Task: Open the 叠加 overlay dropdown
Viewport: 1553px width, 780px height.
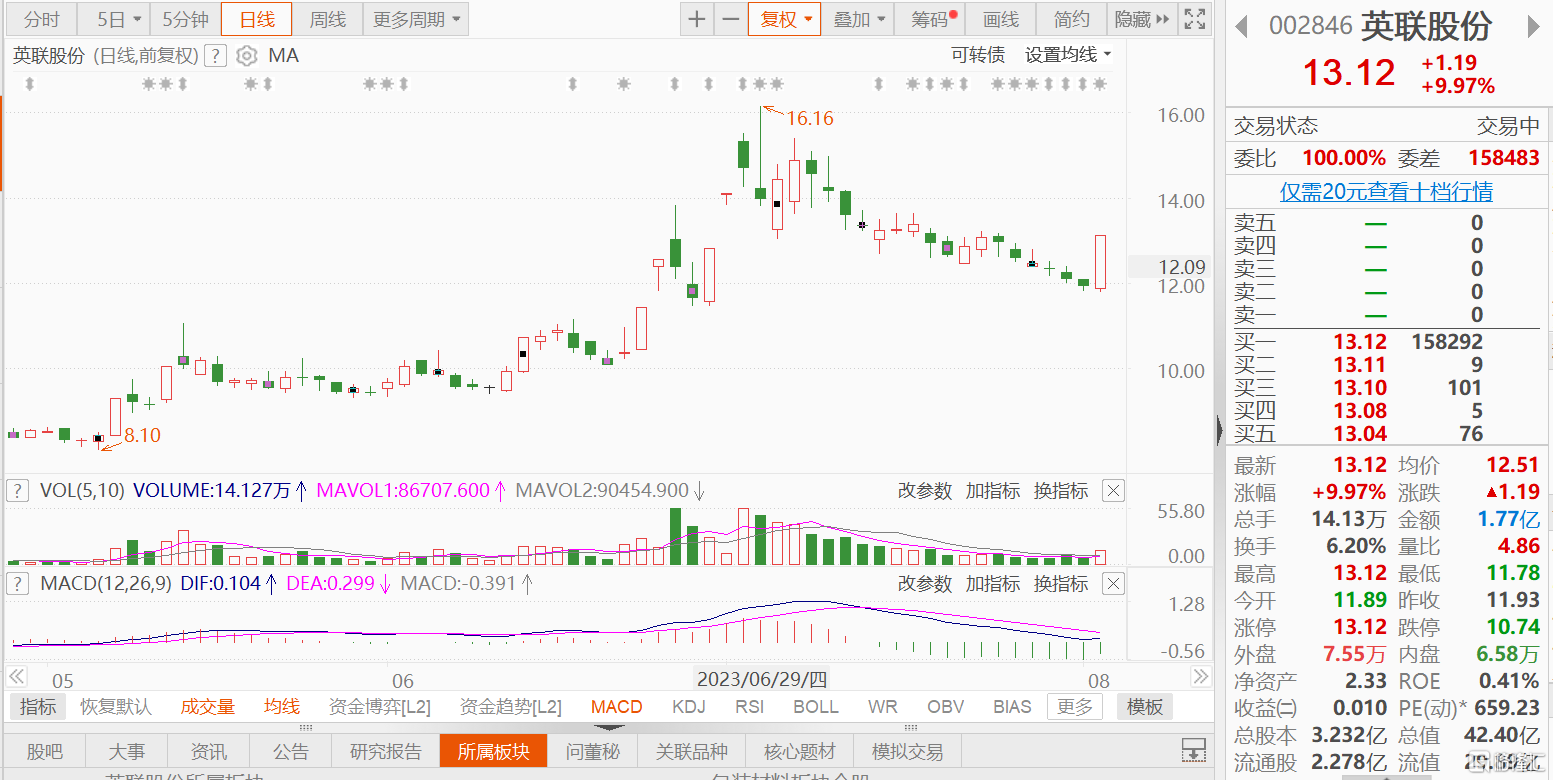Action: [858, 19]
